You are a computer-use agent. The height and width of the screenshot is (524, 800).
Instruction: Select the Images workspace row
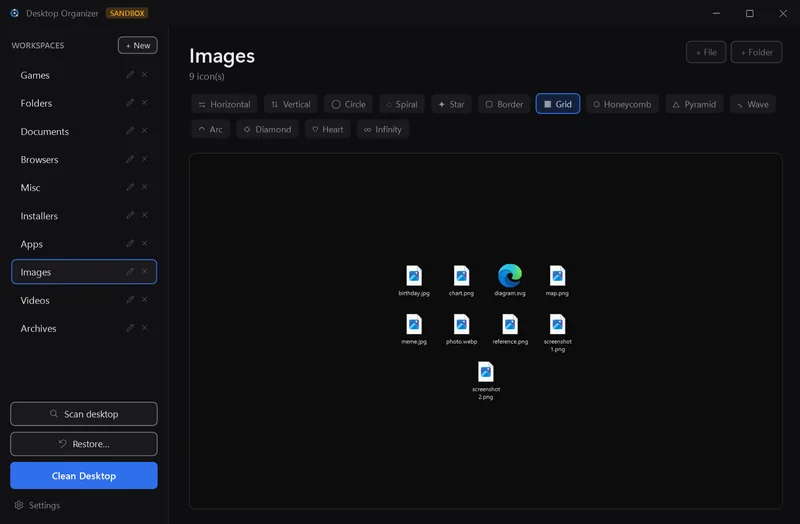[x=84, y=272]
